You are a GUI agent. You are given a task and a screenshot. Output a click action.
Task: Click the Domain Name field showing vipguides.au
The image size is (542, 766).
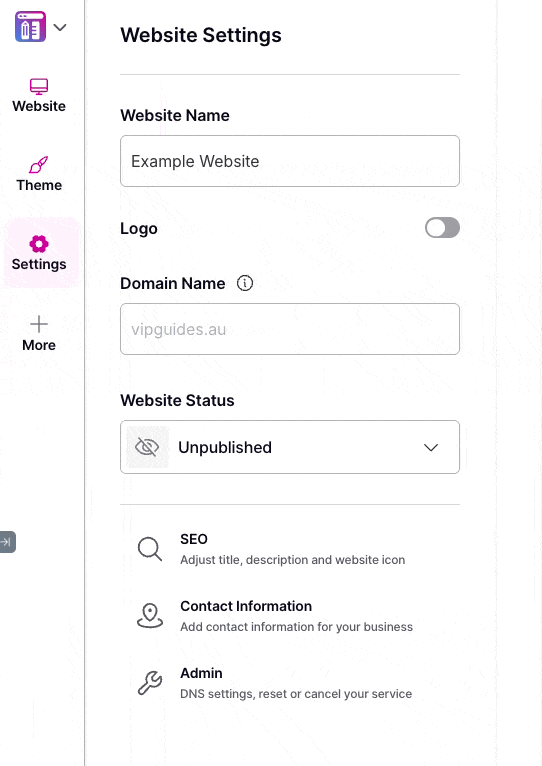[290, 329]
